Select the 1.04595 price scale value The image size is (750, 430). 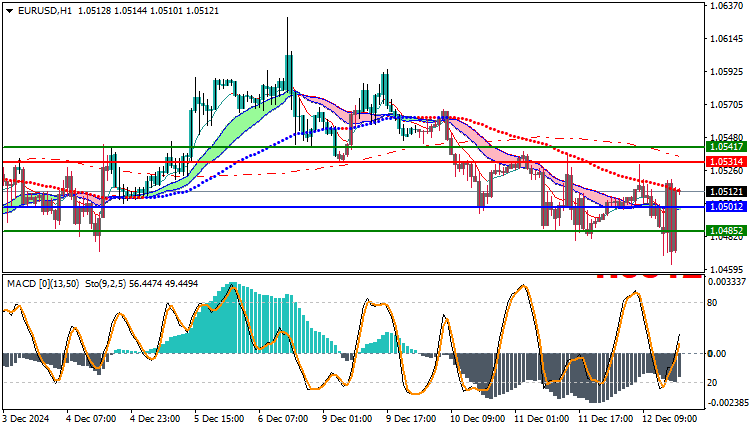727,269
